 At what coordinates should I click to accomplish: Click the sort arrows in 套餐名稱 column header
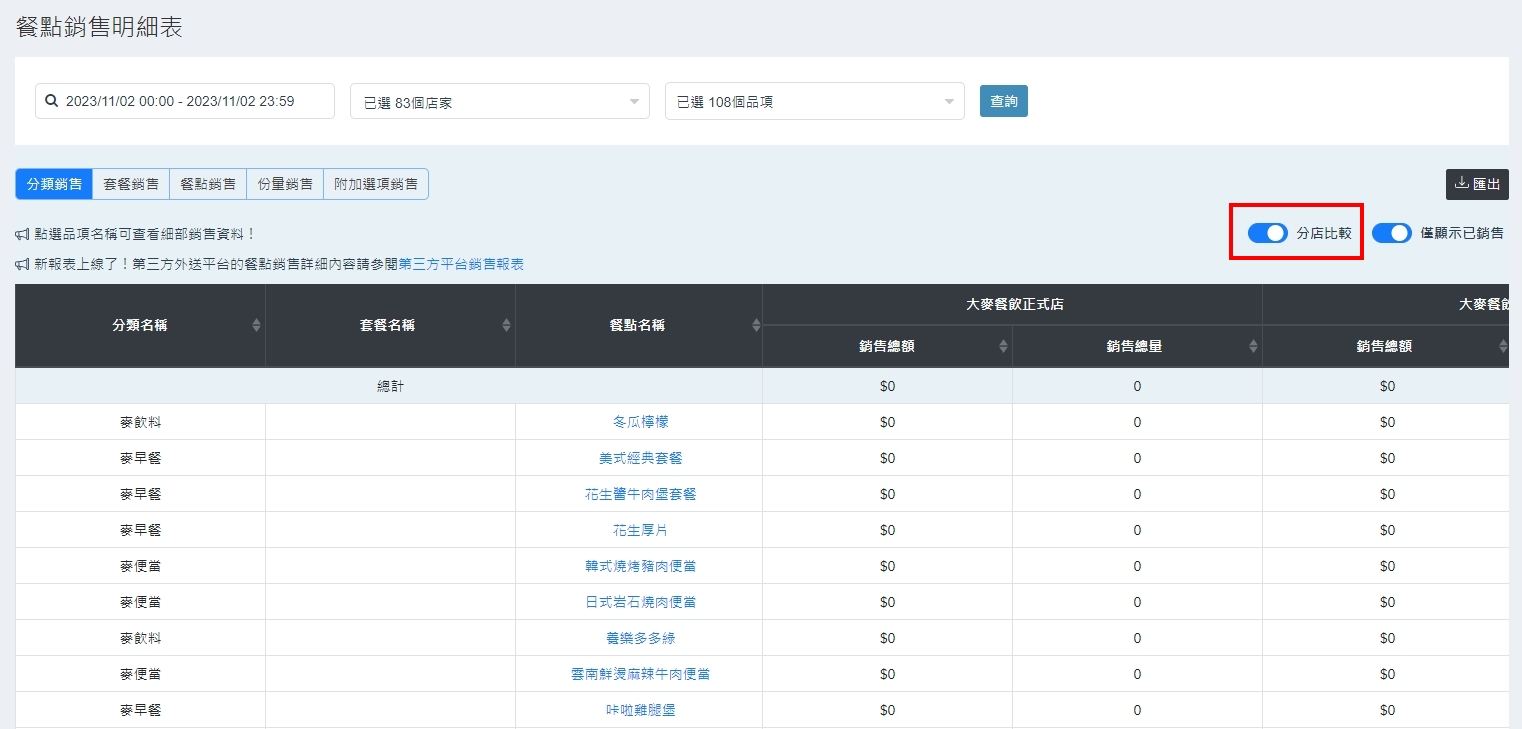click(506, 325)
